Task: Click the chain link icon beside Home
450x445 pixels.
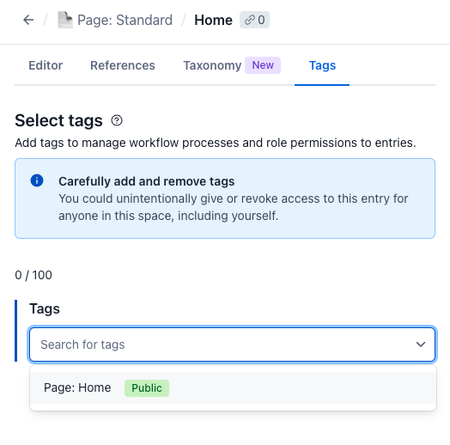Action: click(249, 20)
